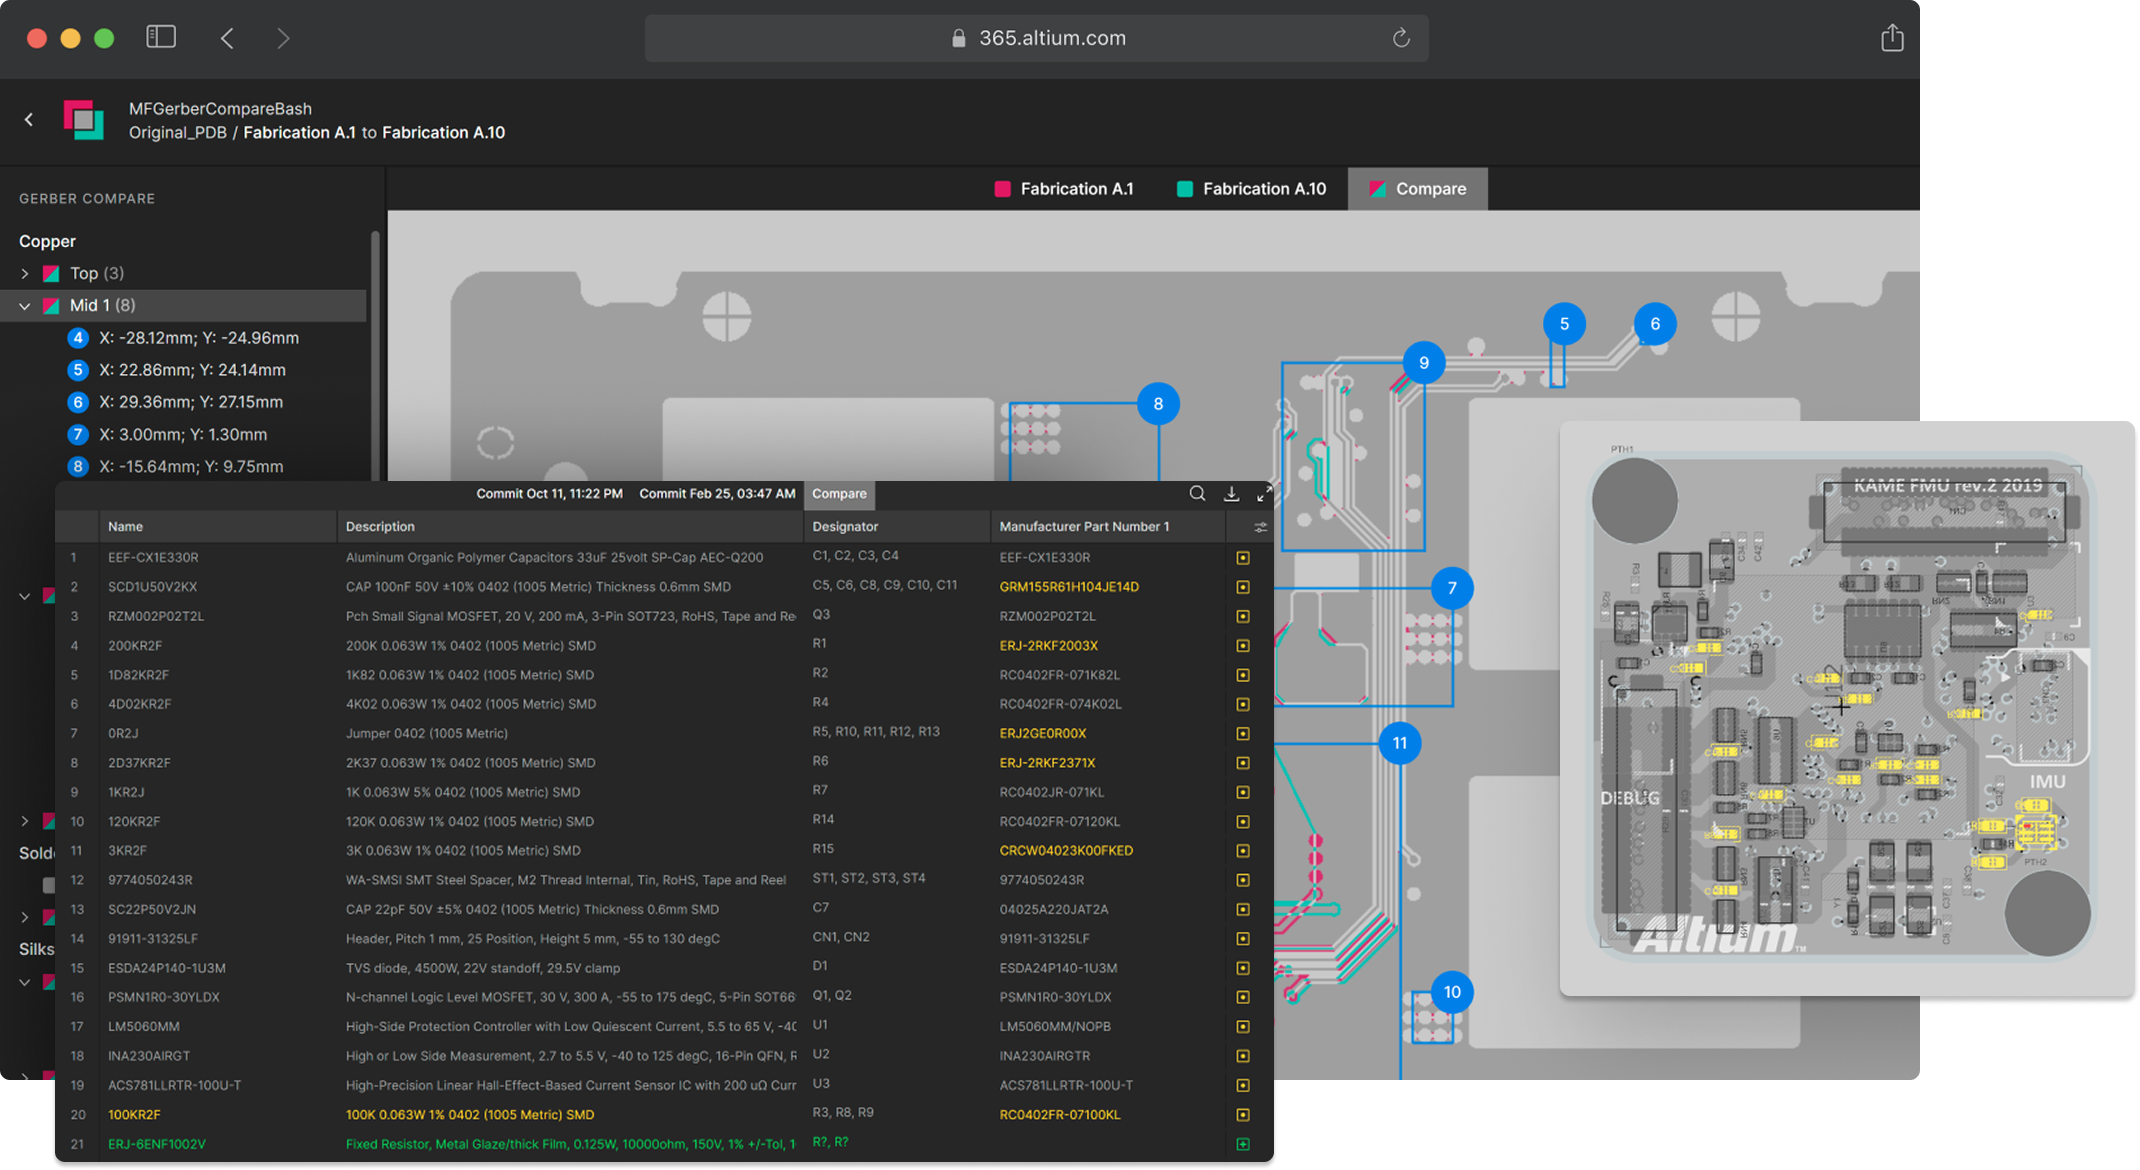The height and width of the screenshot is (1170, 2140).
Task: Click marker icon for row 1 EEF-CX1E330R
Action: pos(1243,558)
